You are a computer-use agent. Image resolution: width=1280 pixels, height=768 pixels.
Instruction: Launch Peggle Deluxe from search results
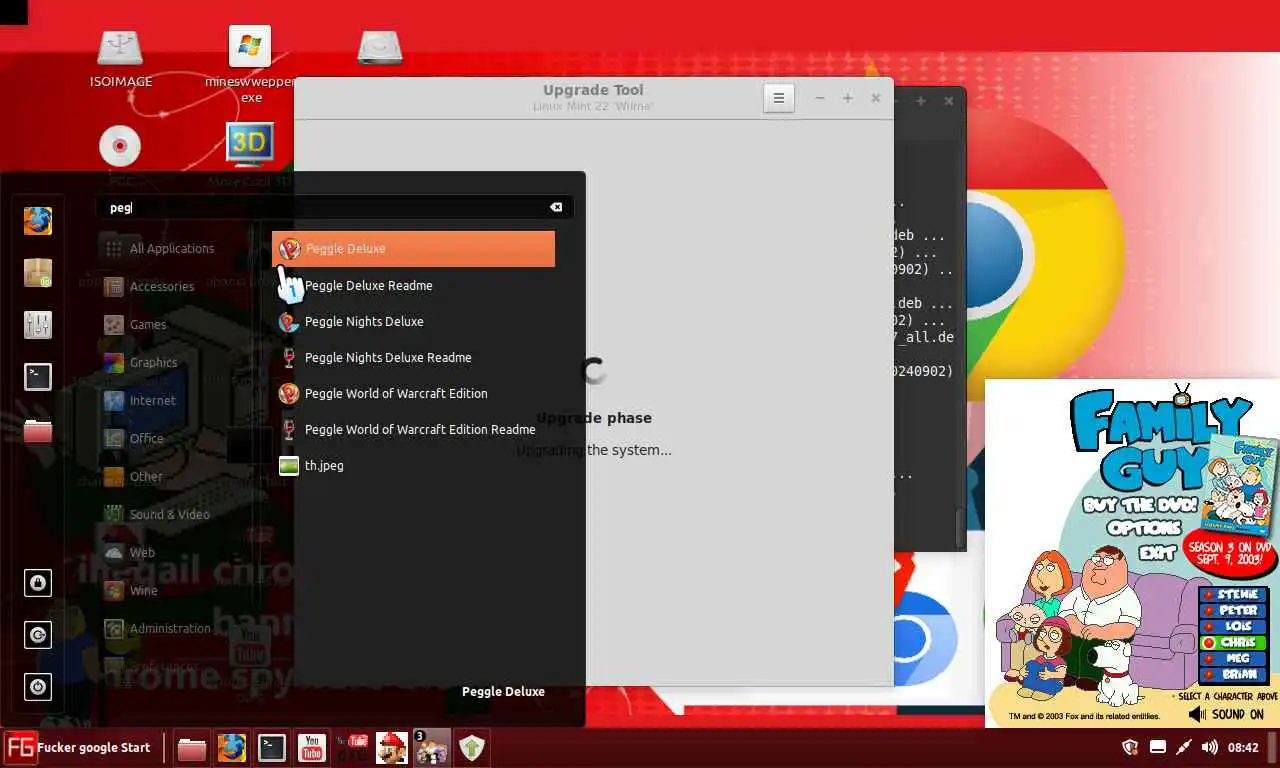click(413, 249)
